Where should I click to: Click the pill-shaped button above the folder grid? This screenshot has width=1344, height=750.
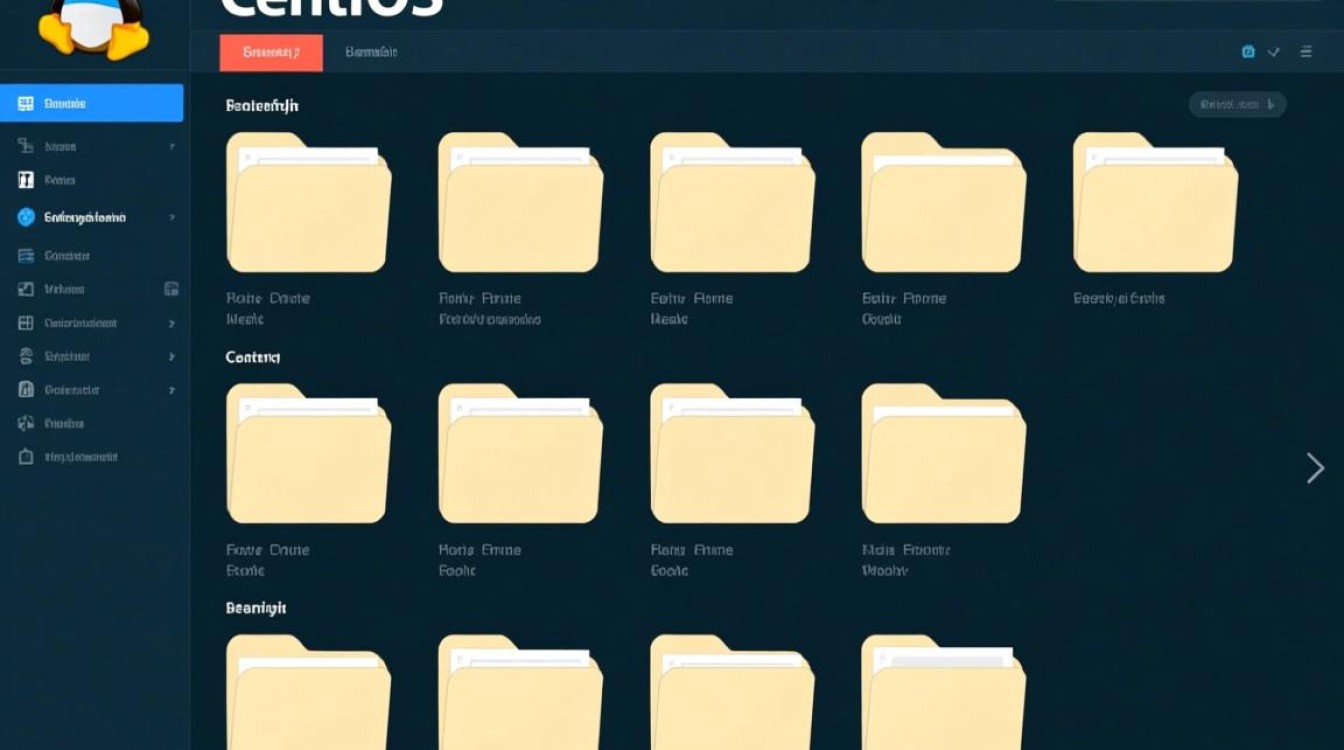(1237, 104)
